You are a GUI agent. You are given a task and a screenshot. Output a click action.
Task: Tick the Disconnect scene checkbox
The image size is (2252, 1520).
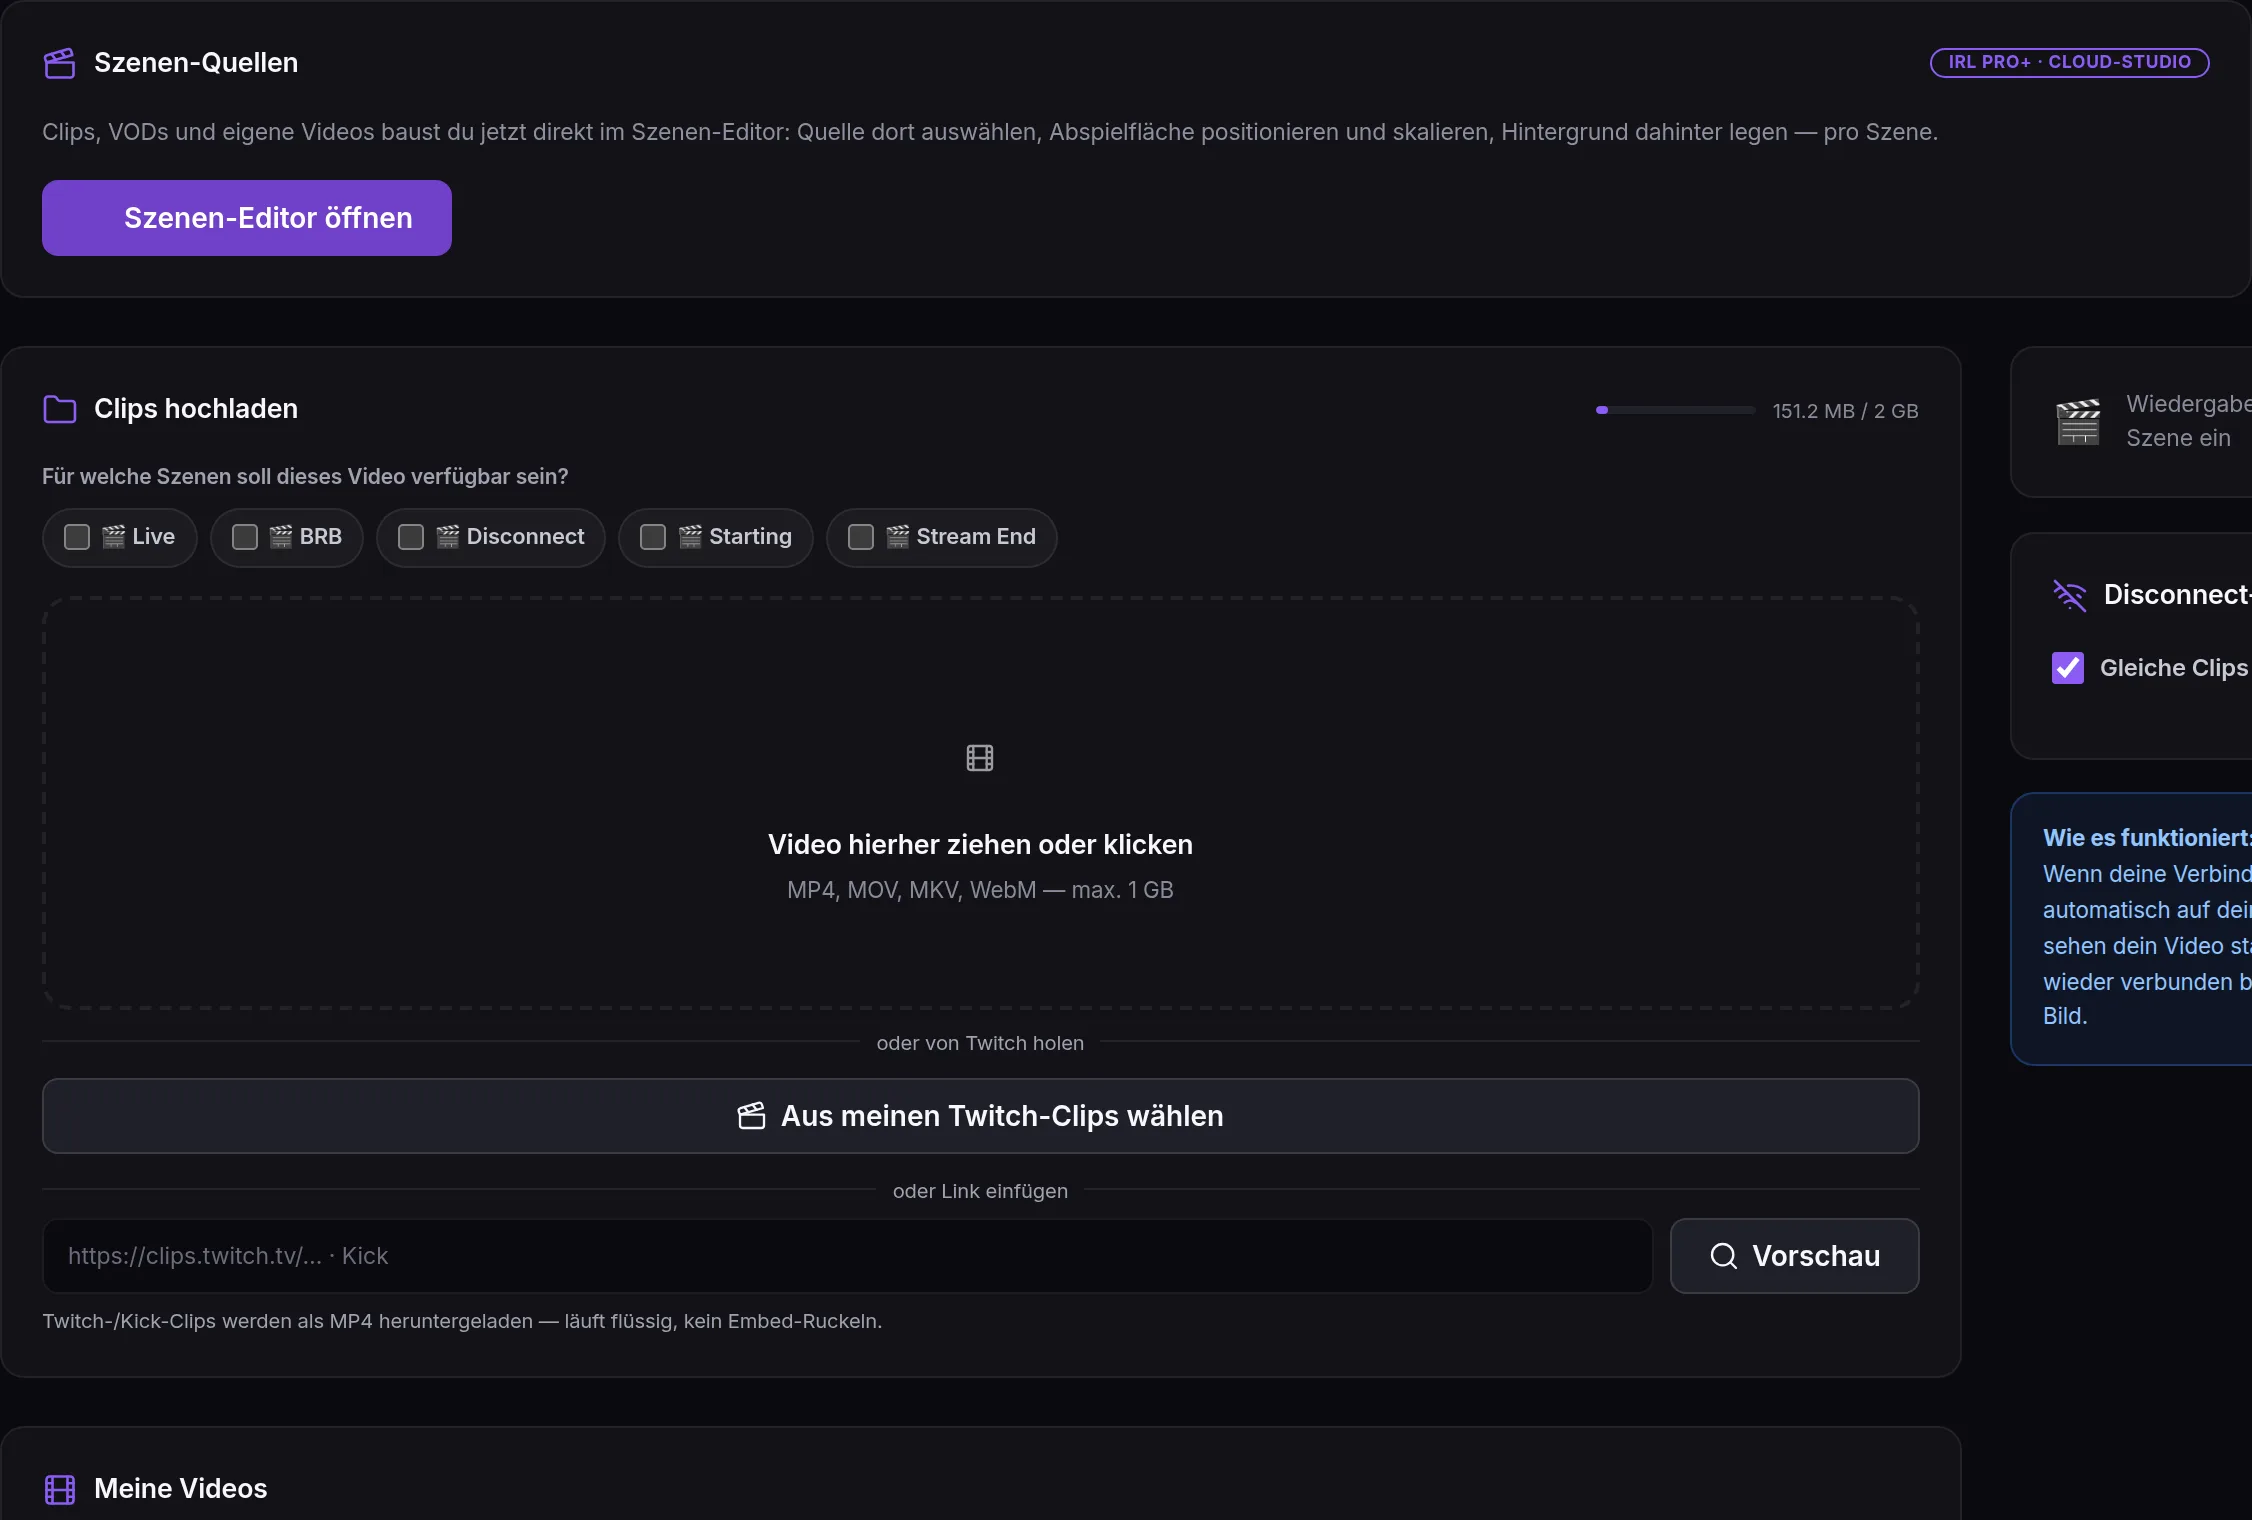pyautogui.click(x=411, y=537)
